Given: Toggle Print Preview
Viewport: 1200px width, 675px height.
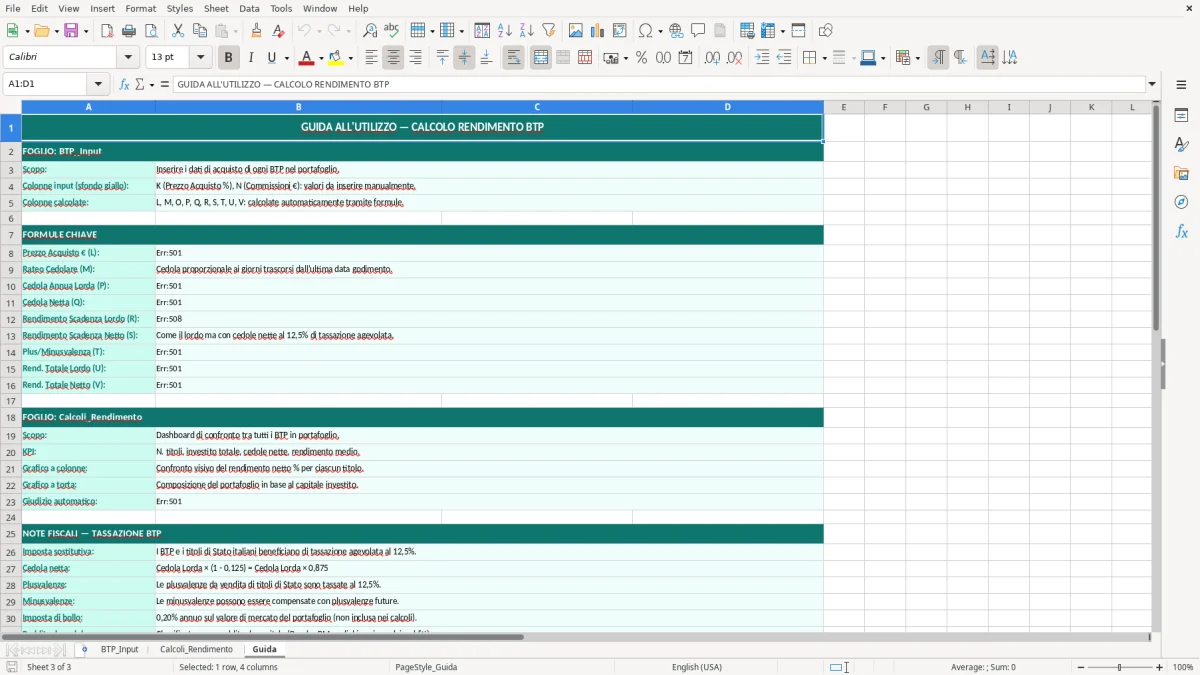Looking at the screenshot, I should point(149,31).
